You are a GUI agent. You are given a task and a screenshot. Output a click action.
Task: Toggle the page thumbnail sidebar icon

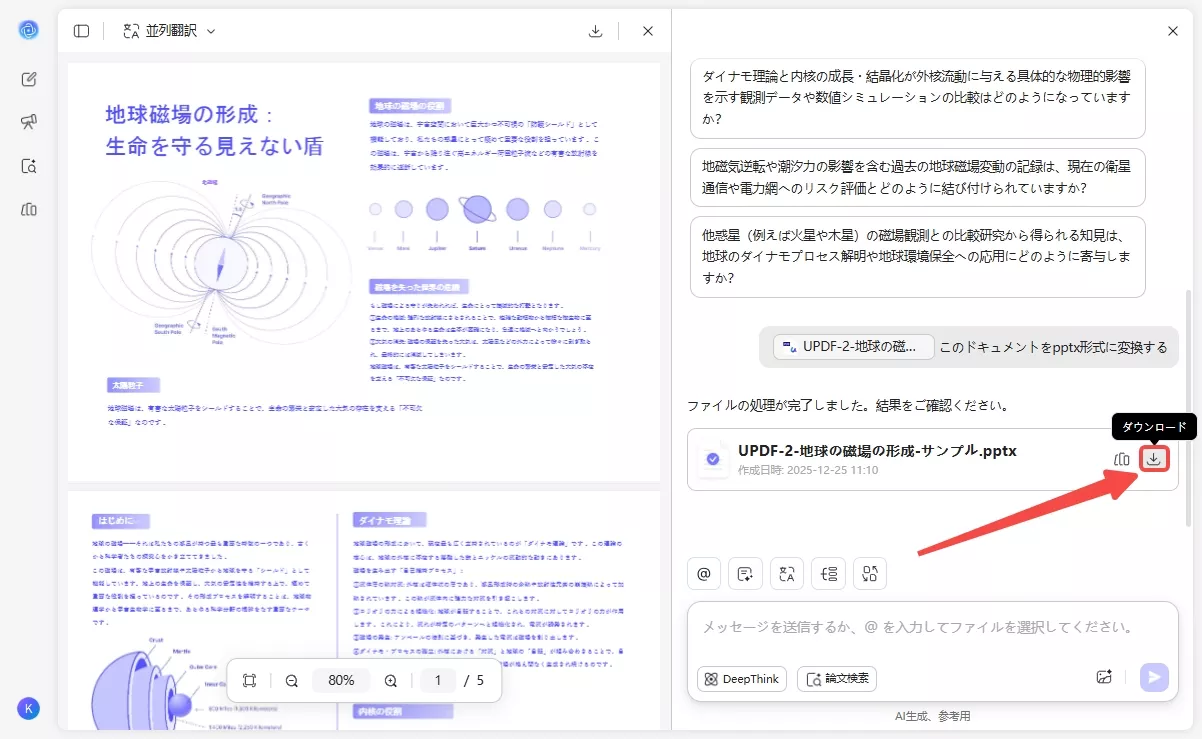(x=81, y=31)
